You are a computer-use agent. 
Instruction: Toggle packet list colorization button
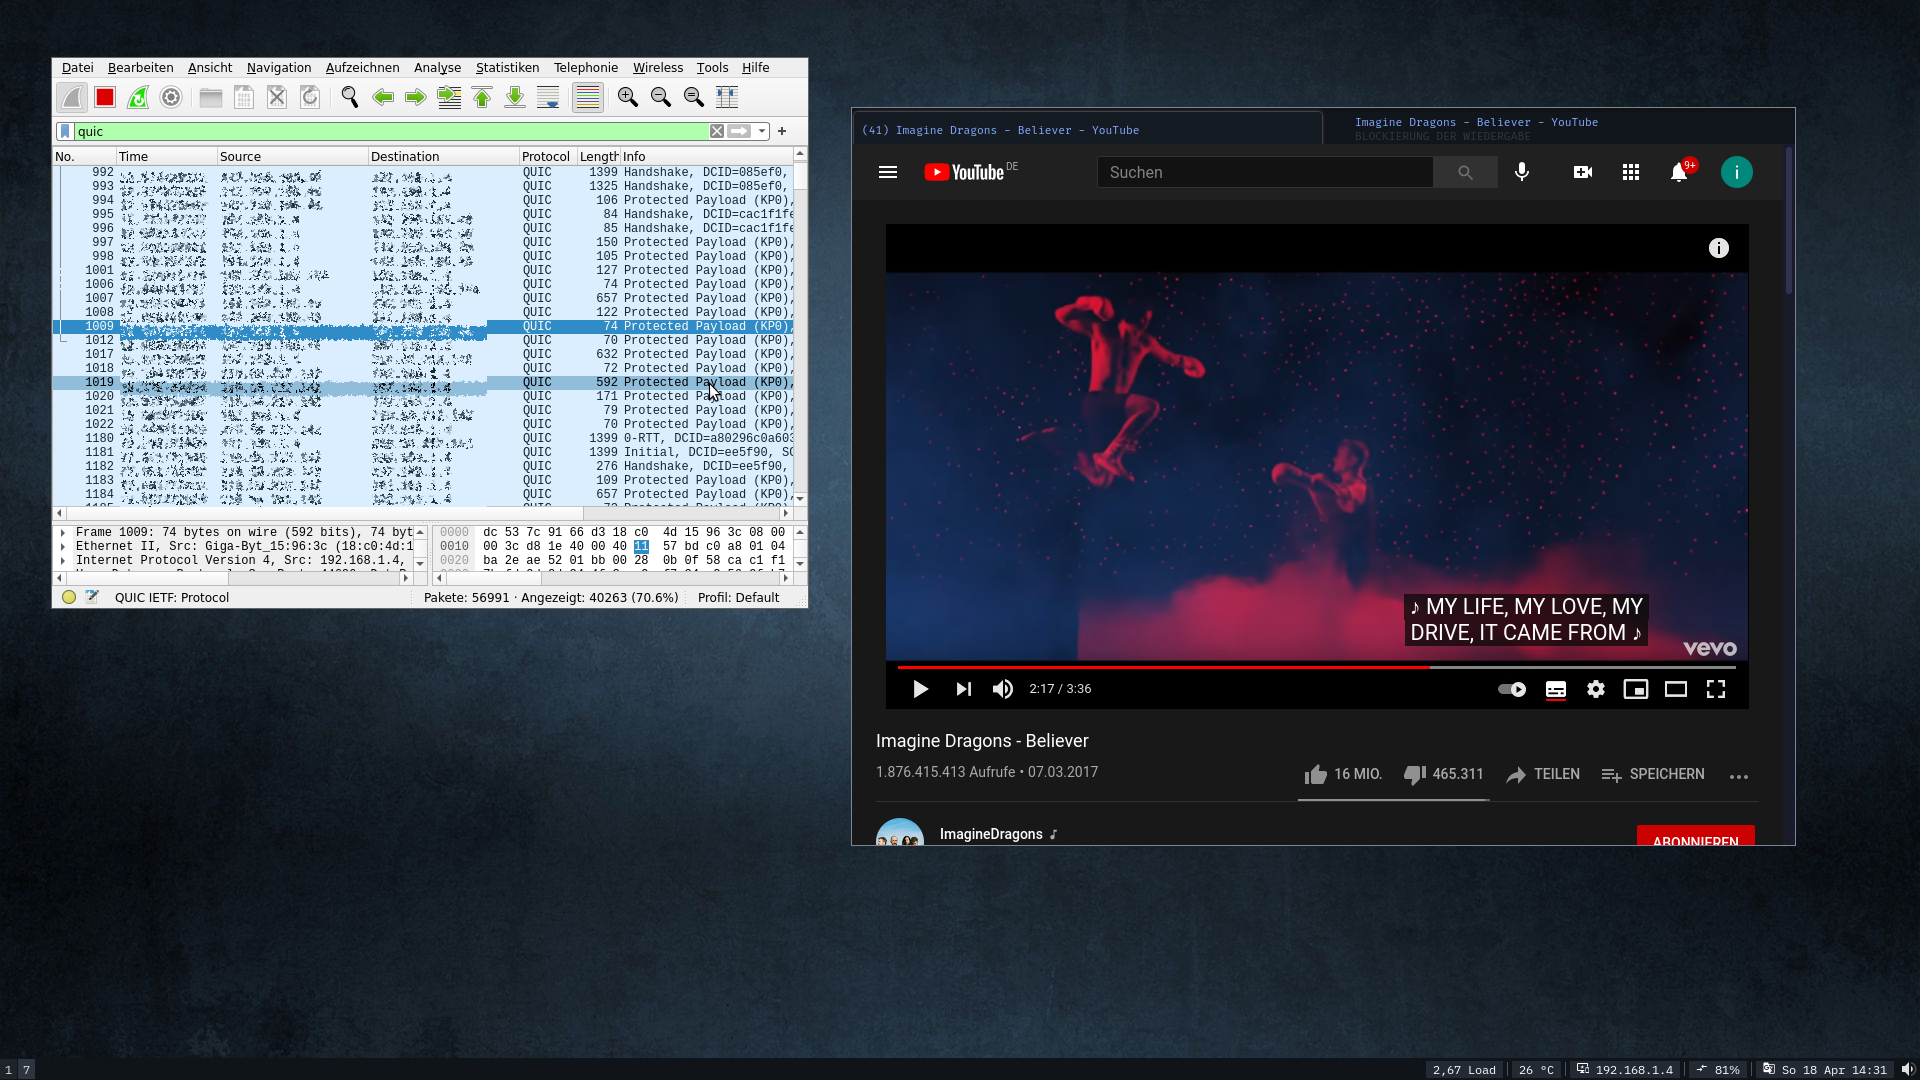point(587,97)
